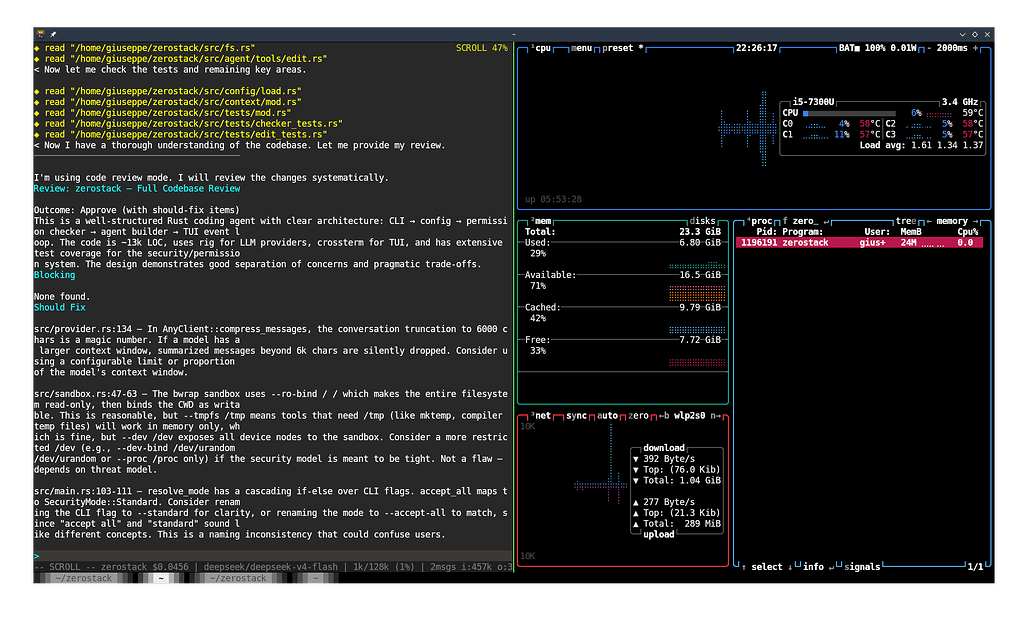Screen dimensions: 1028x622
Task: Toggle sync in the net box
Action: pos(576,416)
